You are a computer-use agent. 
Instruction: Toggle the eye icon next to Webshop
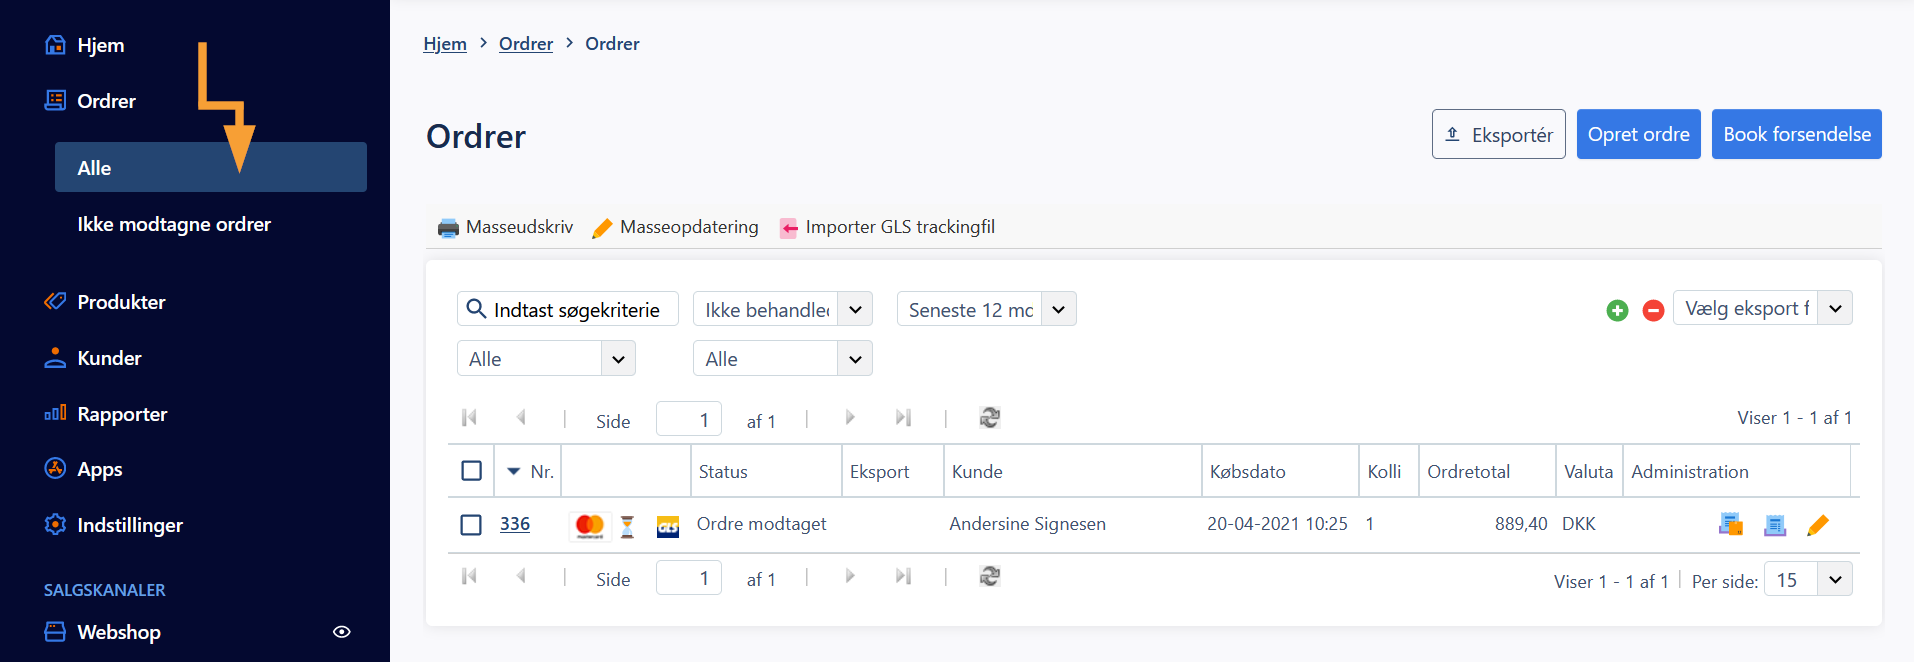tap(341, 632)
